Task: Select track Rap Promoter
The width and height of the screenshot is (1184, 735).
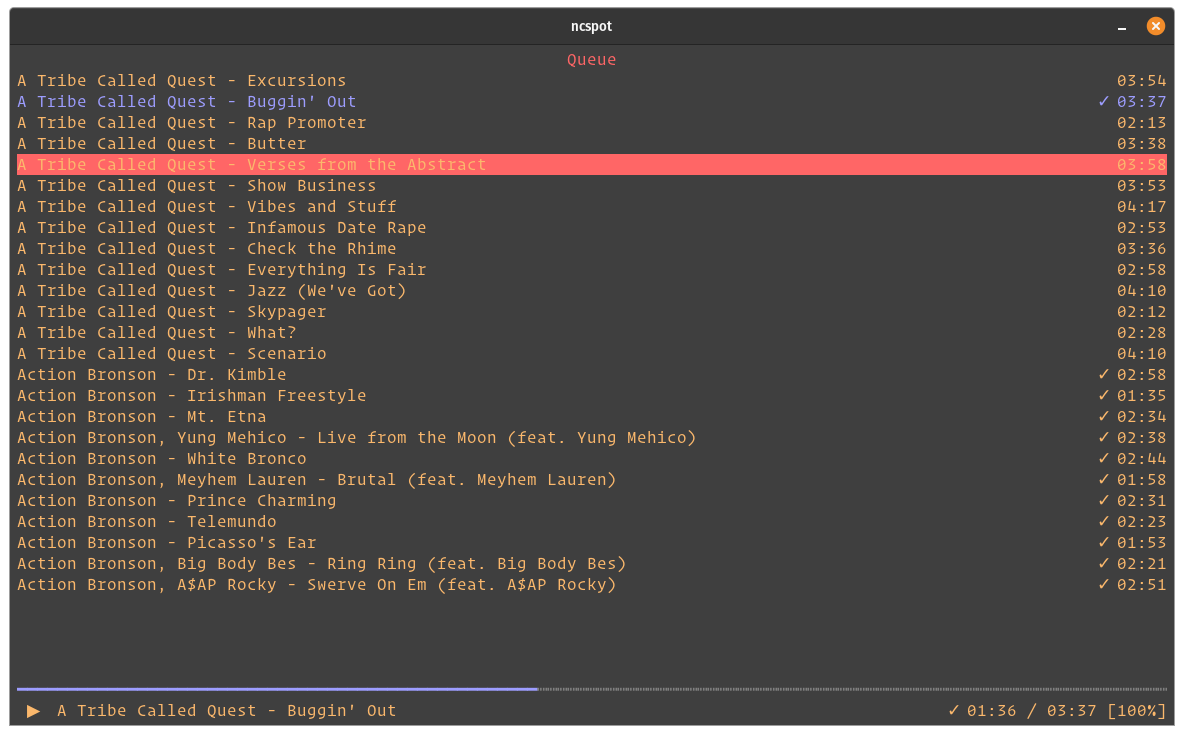Action: [x=592, y=122]
